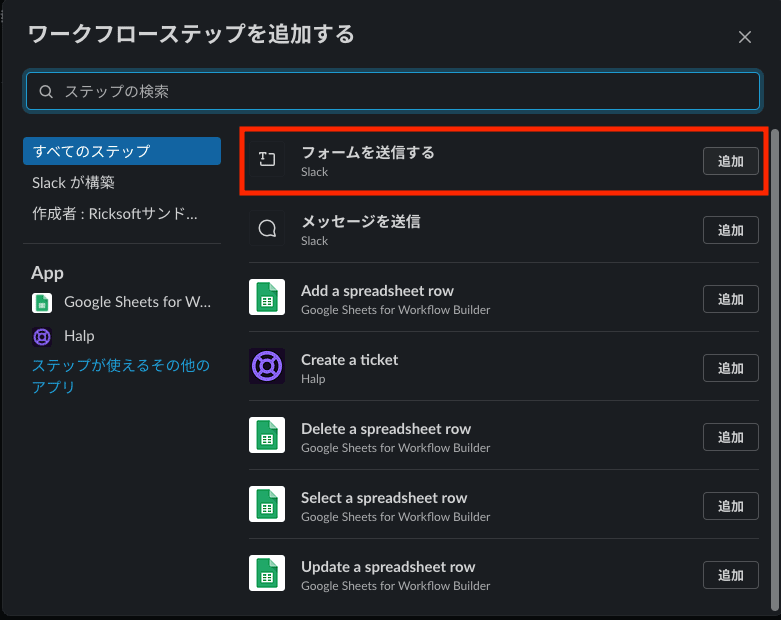Add the メッセージを送信 step

[x=731, y=230]
